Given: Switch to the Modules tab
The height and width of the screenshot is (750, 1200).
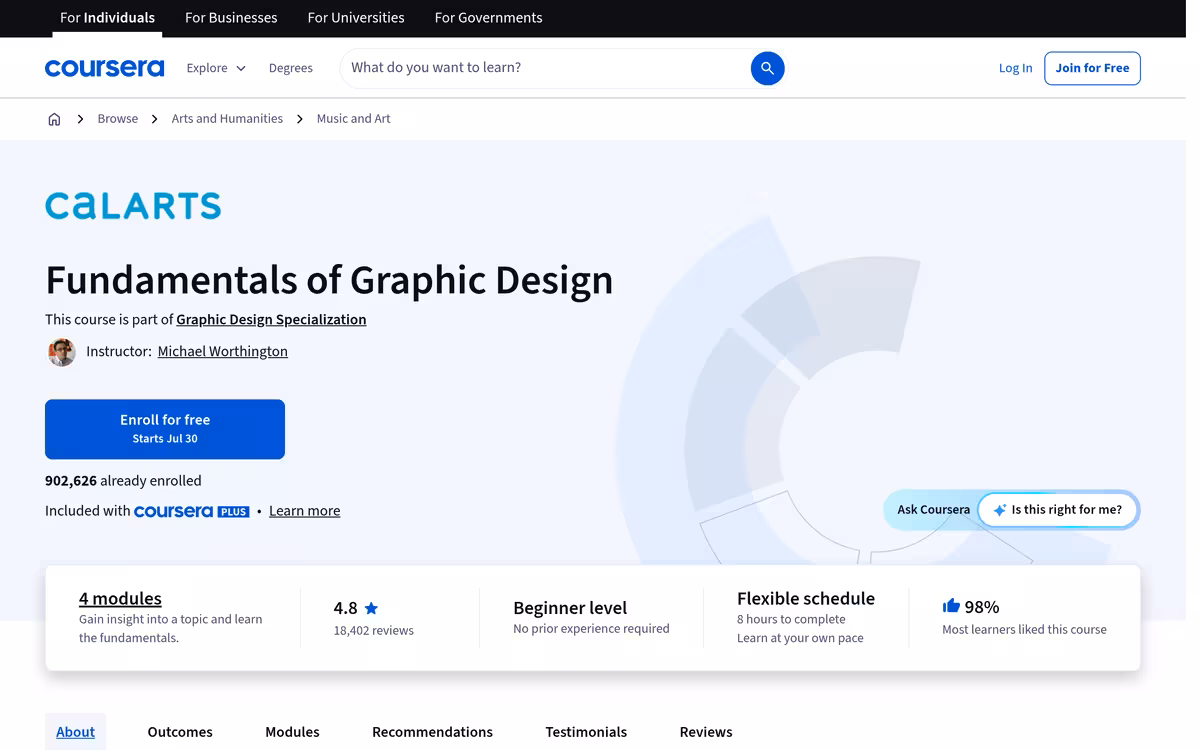Looking at the screenshot, I should click(292, 732).
